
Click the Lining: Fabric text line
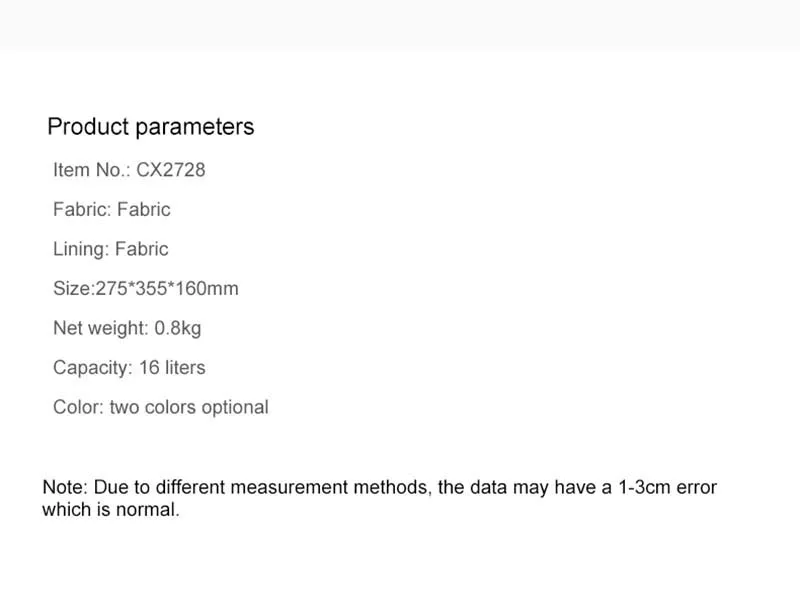tap(111, 249)
